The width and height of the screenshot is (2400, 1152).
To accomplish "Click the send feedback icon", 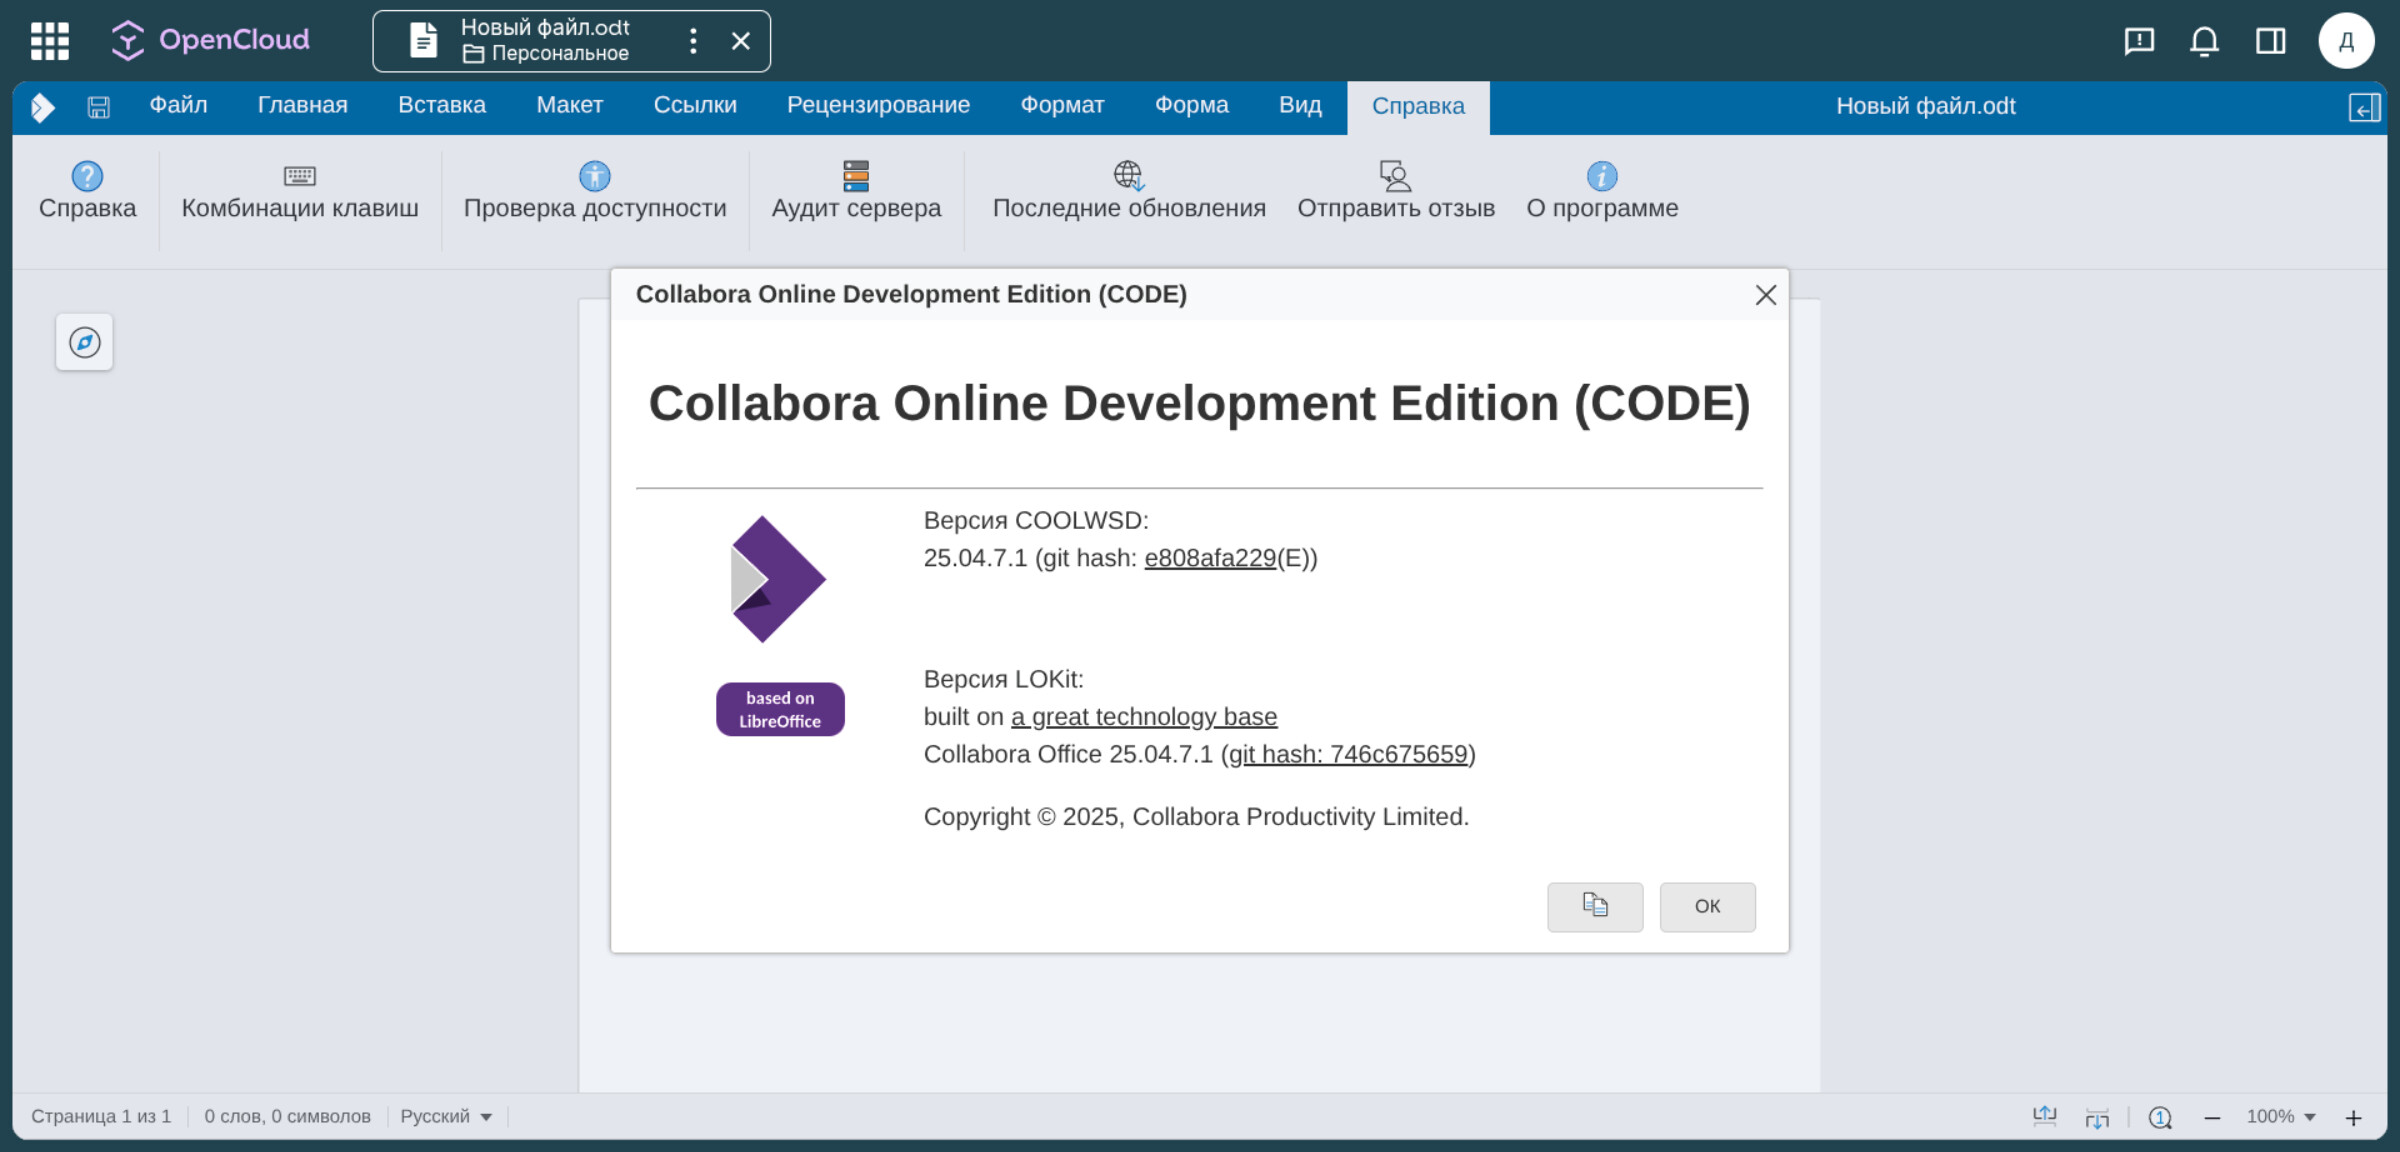I will [1395, 176].
